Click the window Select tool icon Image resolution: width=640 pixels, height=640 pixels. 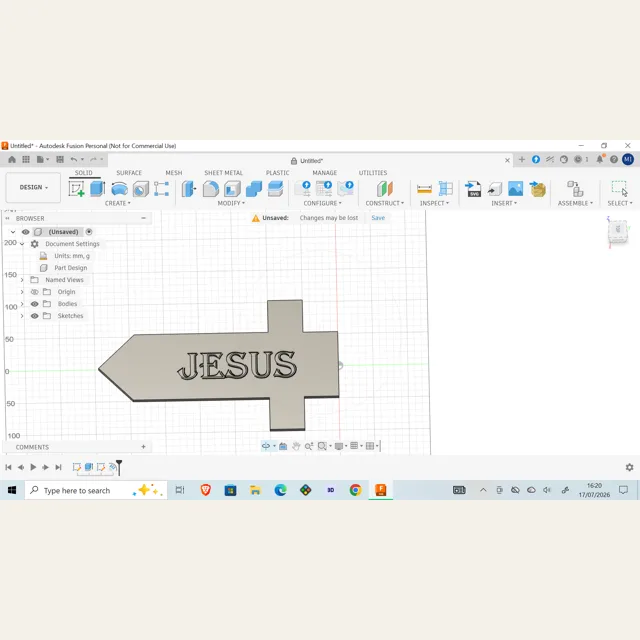point(620,189)
